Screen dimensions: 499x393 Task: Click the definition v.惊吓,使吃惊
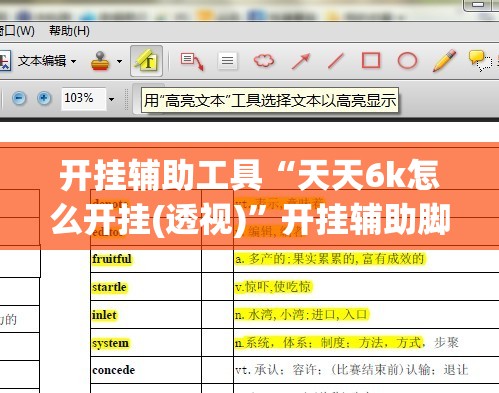pyautogui.click(x=273, y=287)
